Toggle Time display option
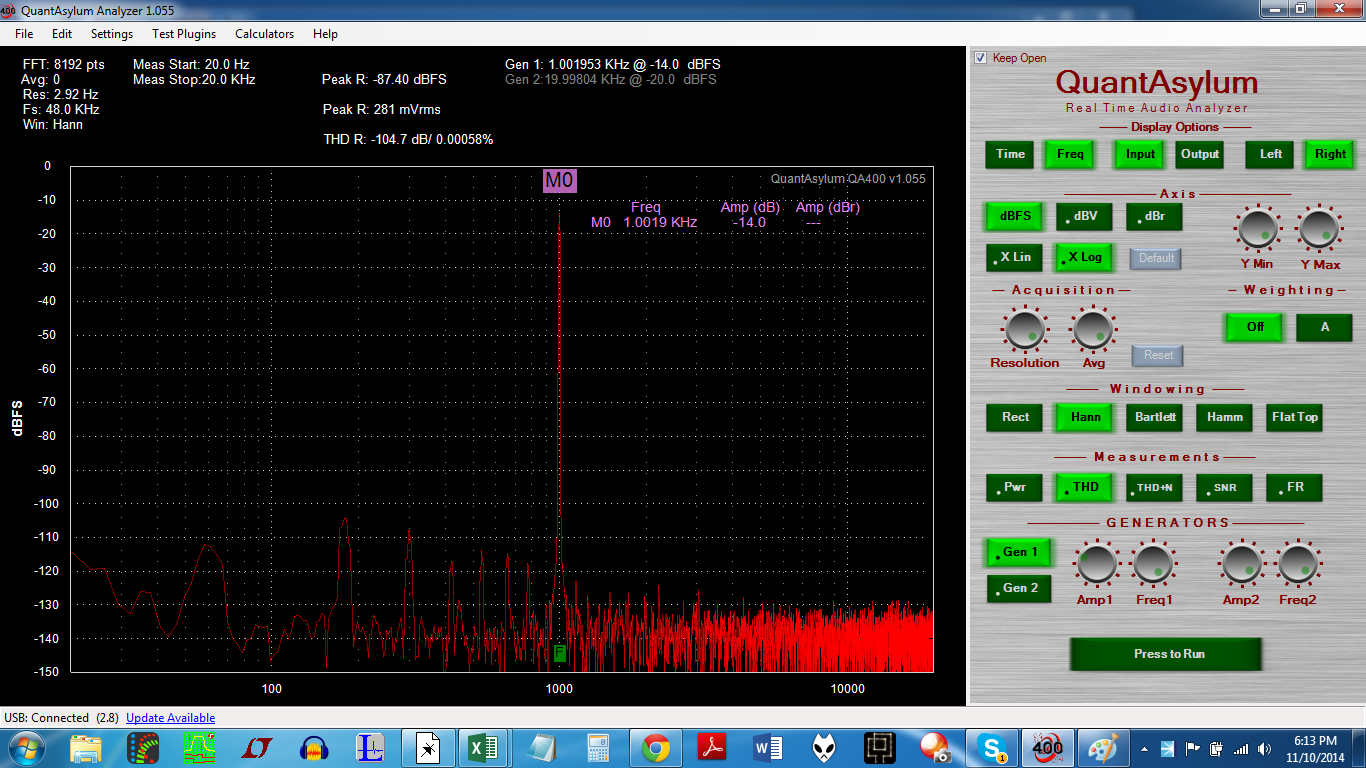Screen dimensions: 1366x768 point(1010,154)
